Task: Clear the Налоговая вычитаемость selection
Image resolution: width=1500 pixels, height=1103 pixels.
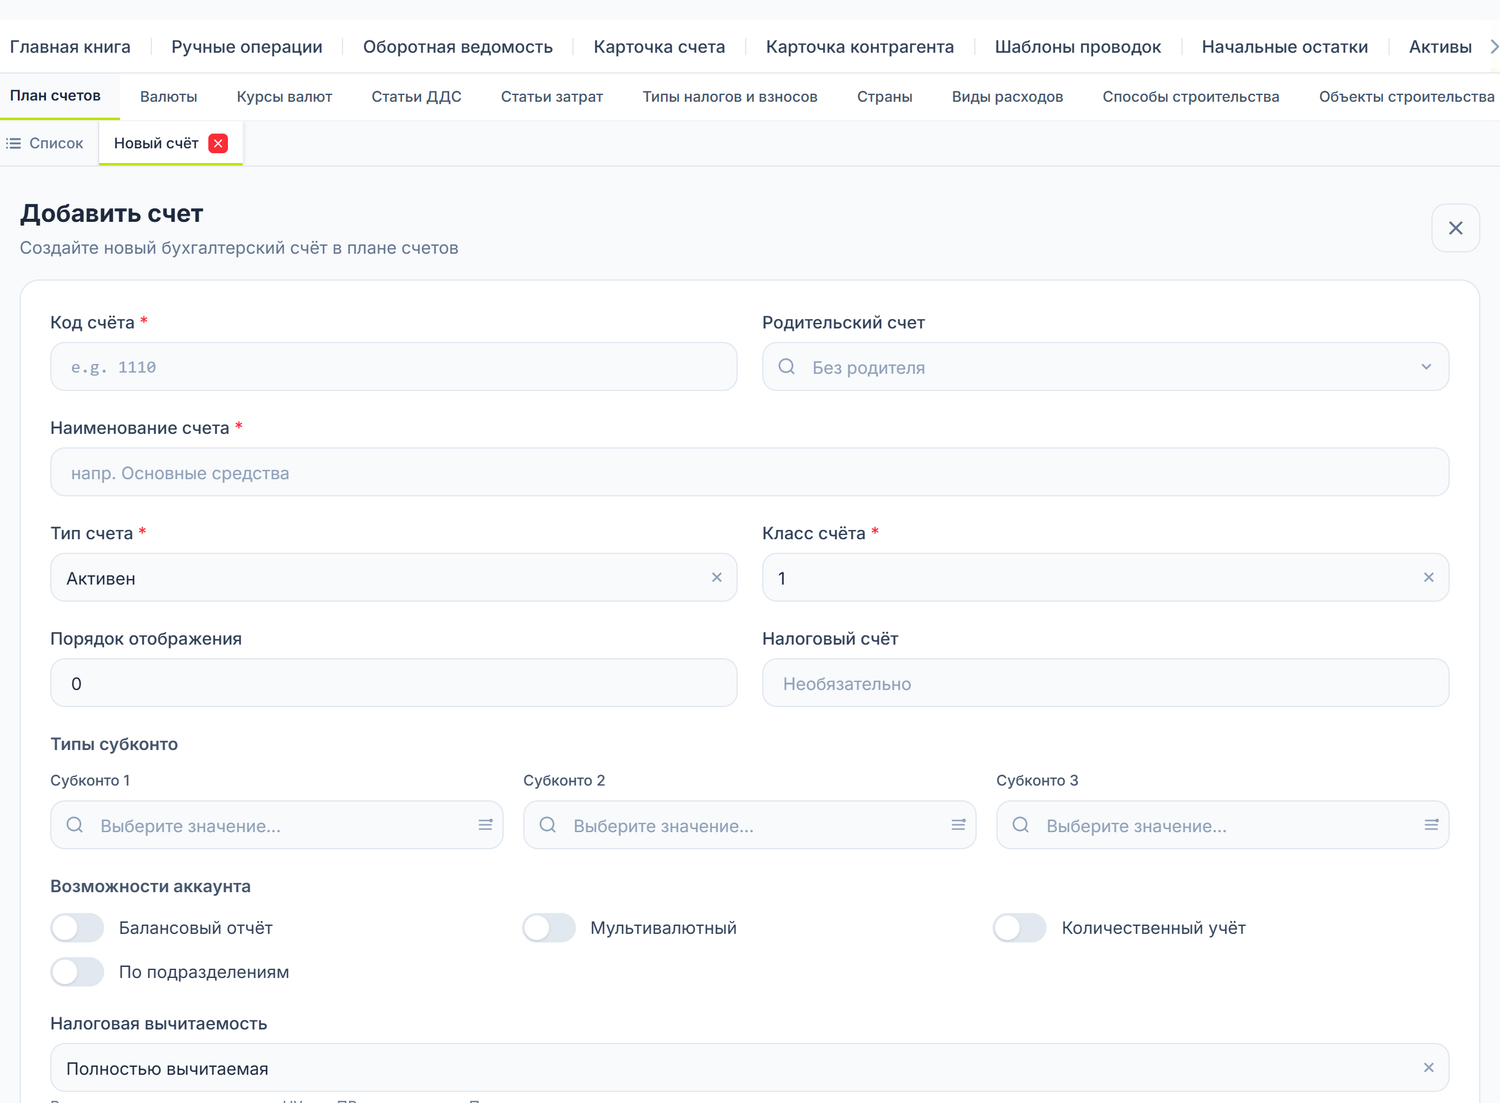Action: [1428, 1068]
